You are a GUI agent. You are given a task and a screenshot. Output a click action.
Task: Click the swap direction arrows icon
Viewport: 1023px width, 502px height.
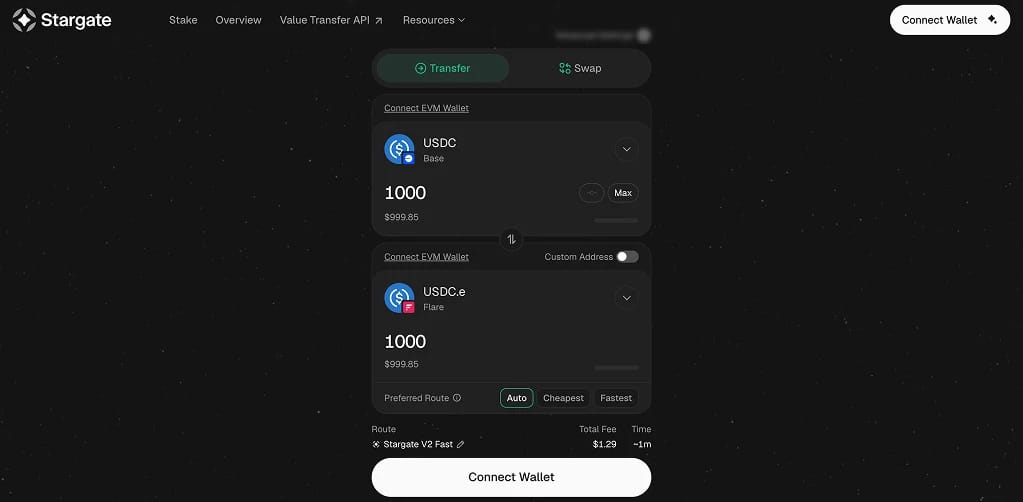[512, 239]
